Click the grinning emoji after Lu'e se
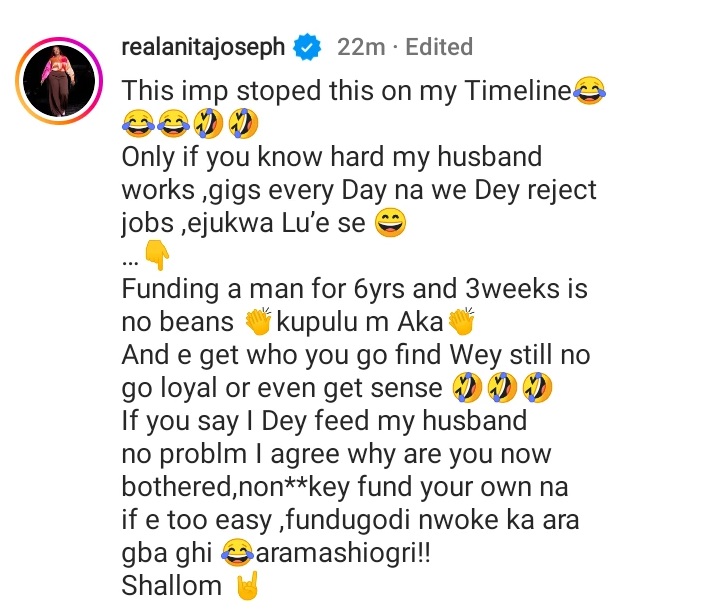 391,223
